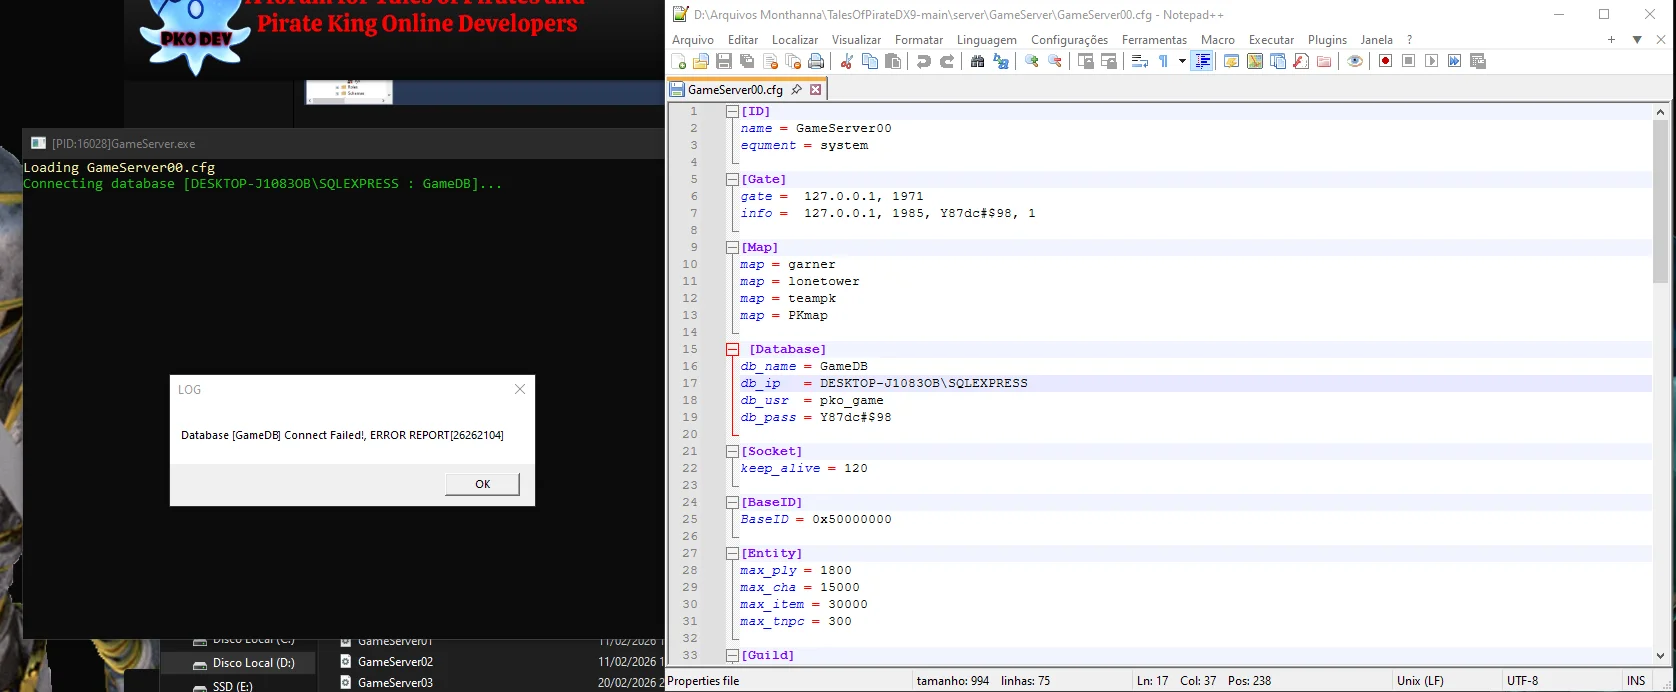1676x692 pixels.
Task: Collapse the [ID] section fold marker
Action: 732,112
